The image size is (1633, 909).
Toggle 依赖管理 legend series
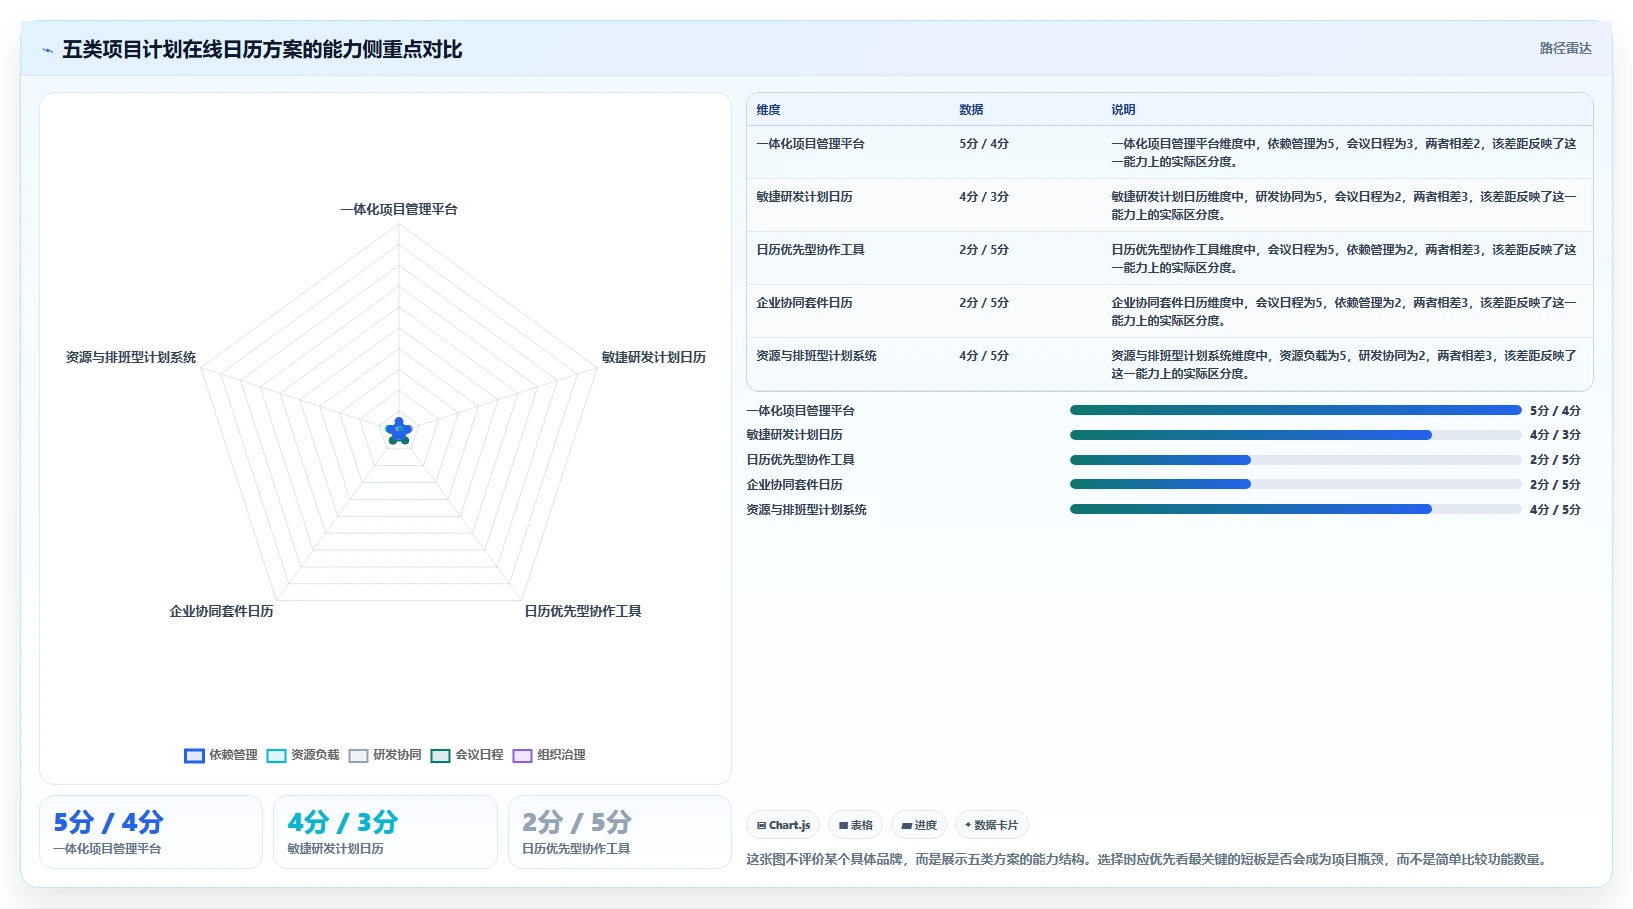pyautogui.click(x=221, y=755)
